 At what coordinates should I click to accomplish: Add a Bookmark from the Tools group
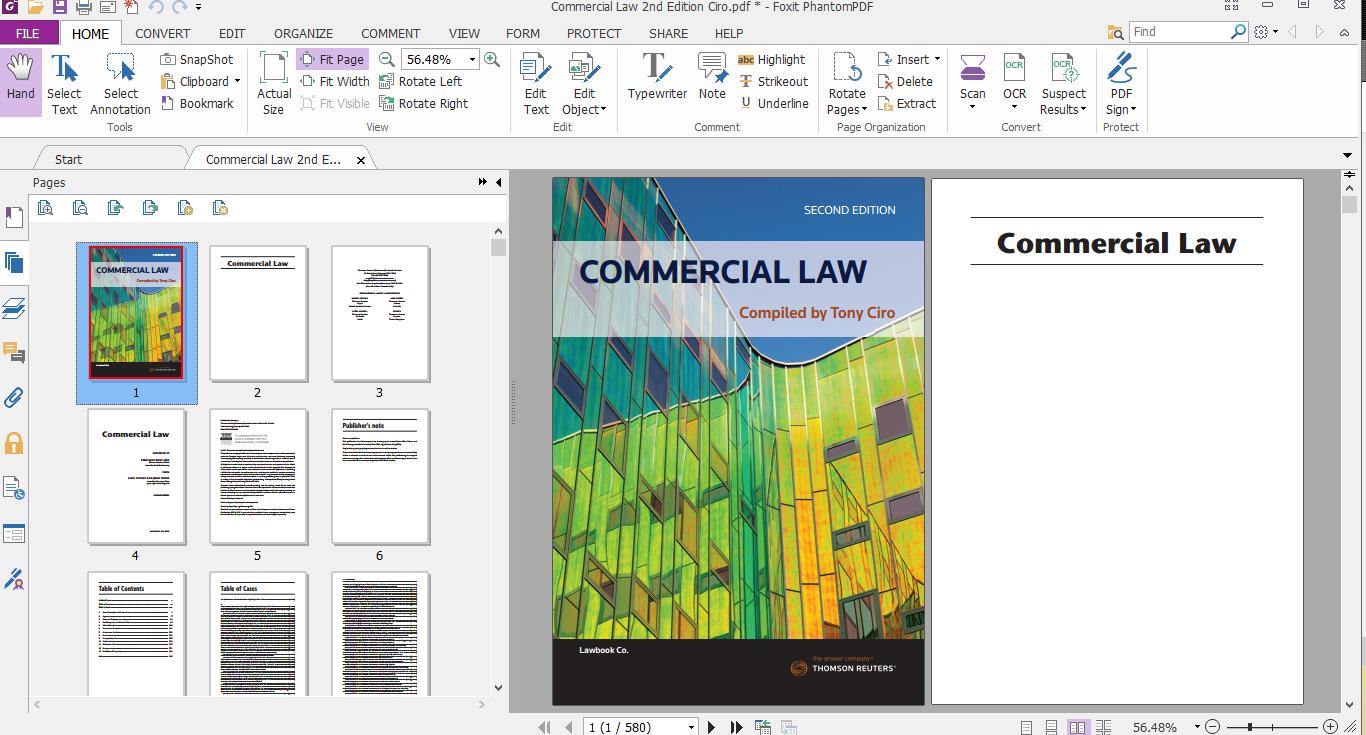tap(197, 104)
